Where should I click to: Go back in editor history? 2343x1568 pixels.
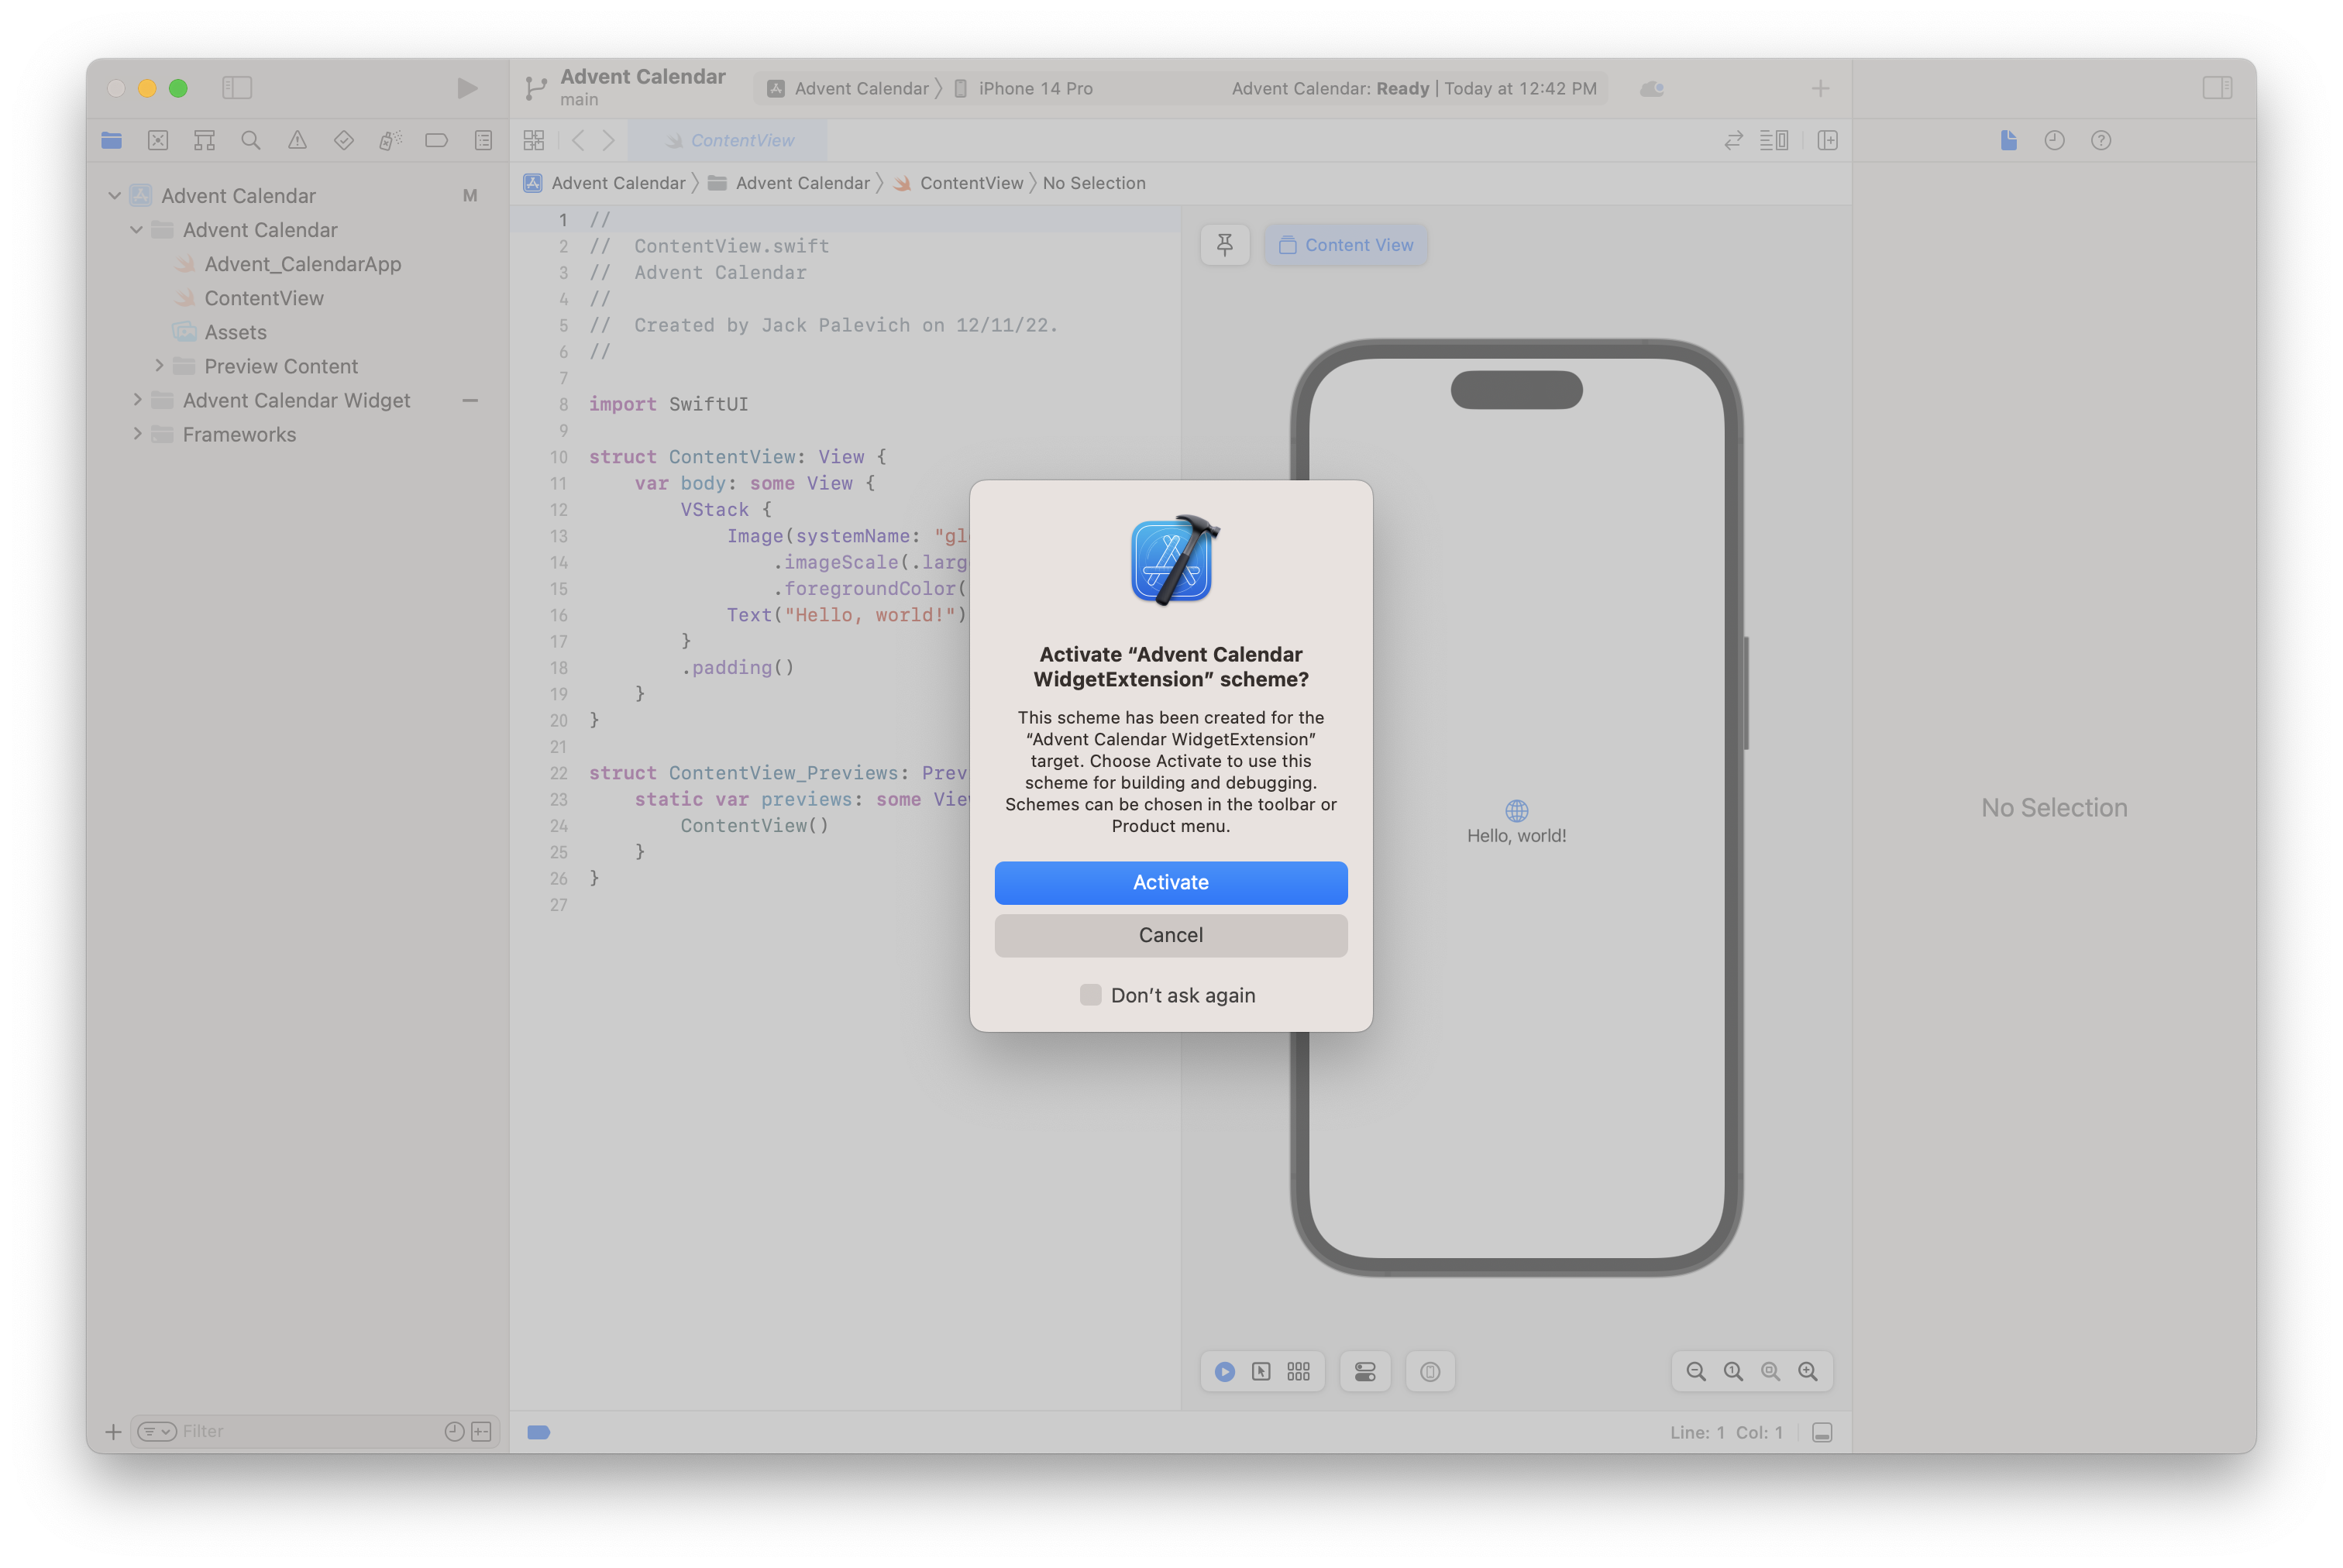coord(578,140)
